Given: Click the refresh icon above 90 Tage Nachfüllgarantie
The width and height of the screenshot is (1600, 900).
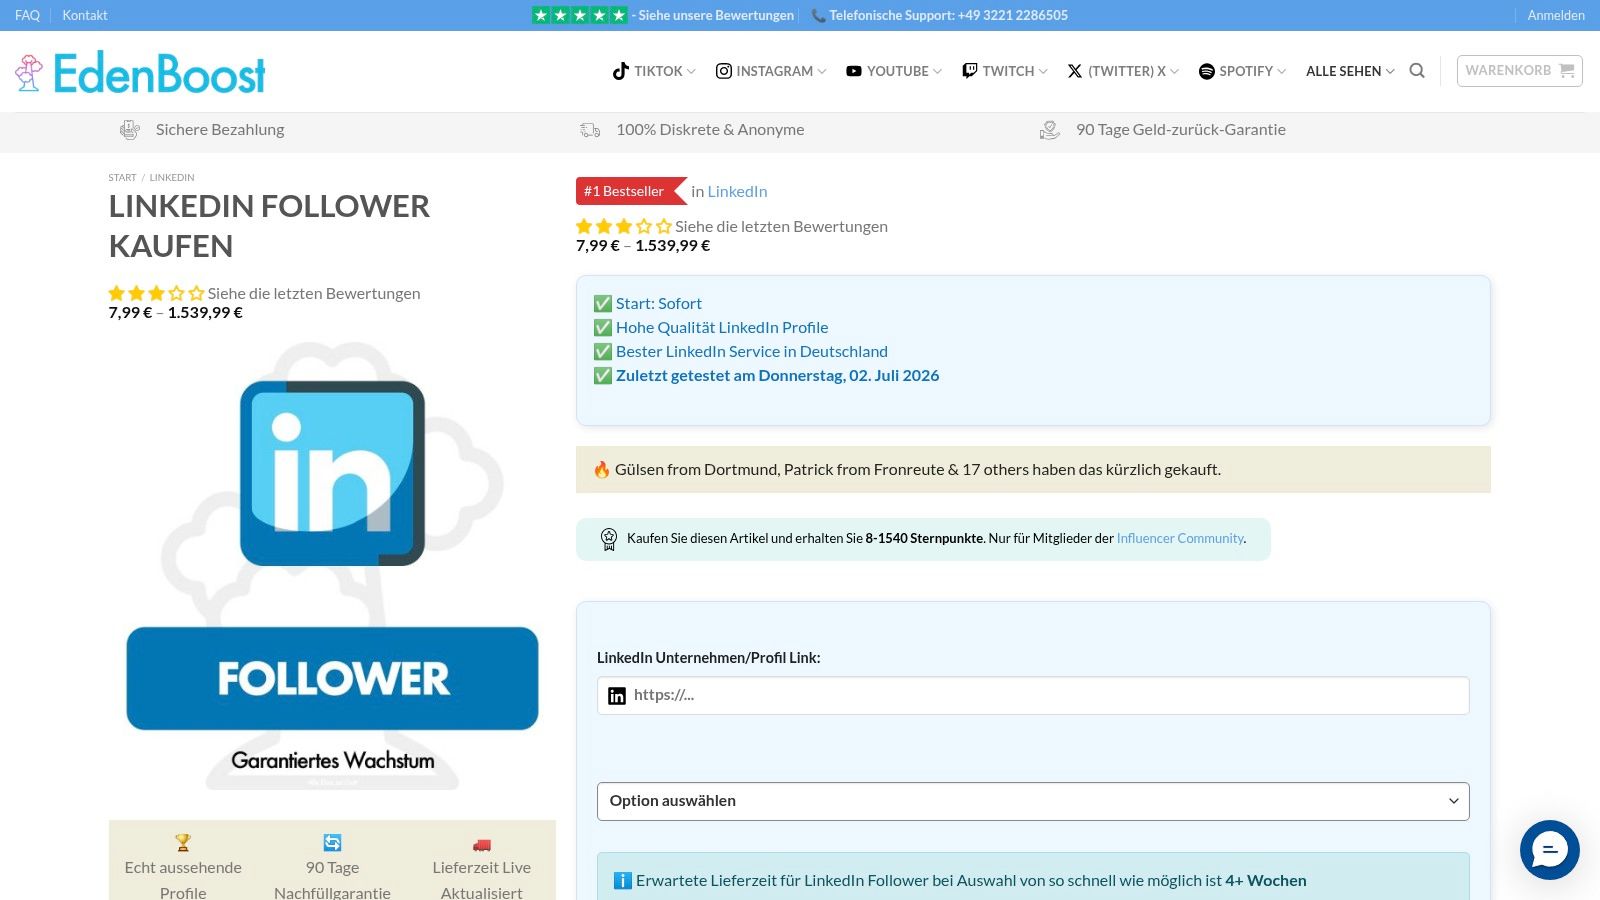Looking at the screenshot, I should 332,843.
